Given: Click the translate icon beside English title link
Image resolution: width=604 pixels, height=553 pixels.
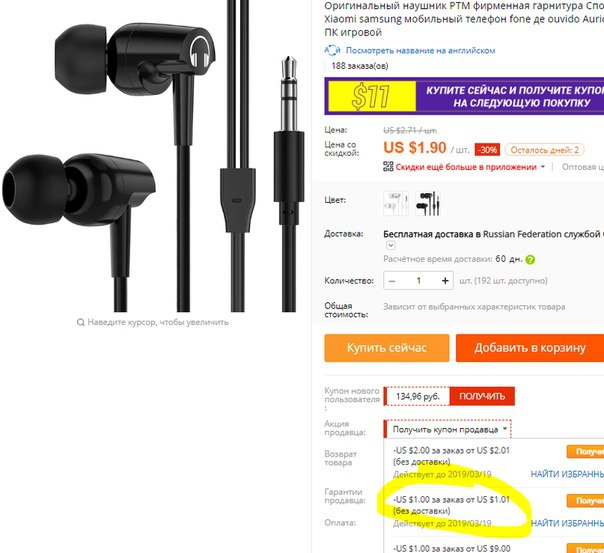Looking at the screenshot, I should pos(332,50).
